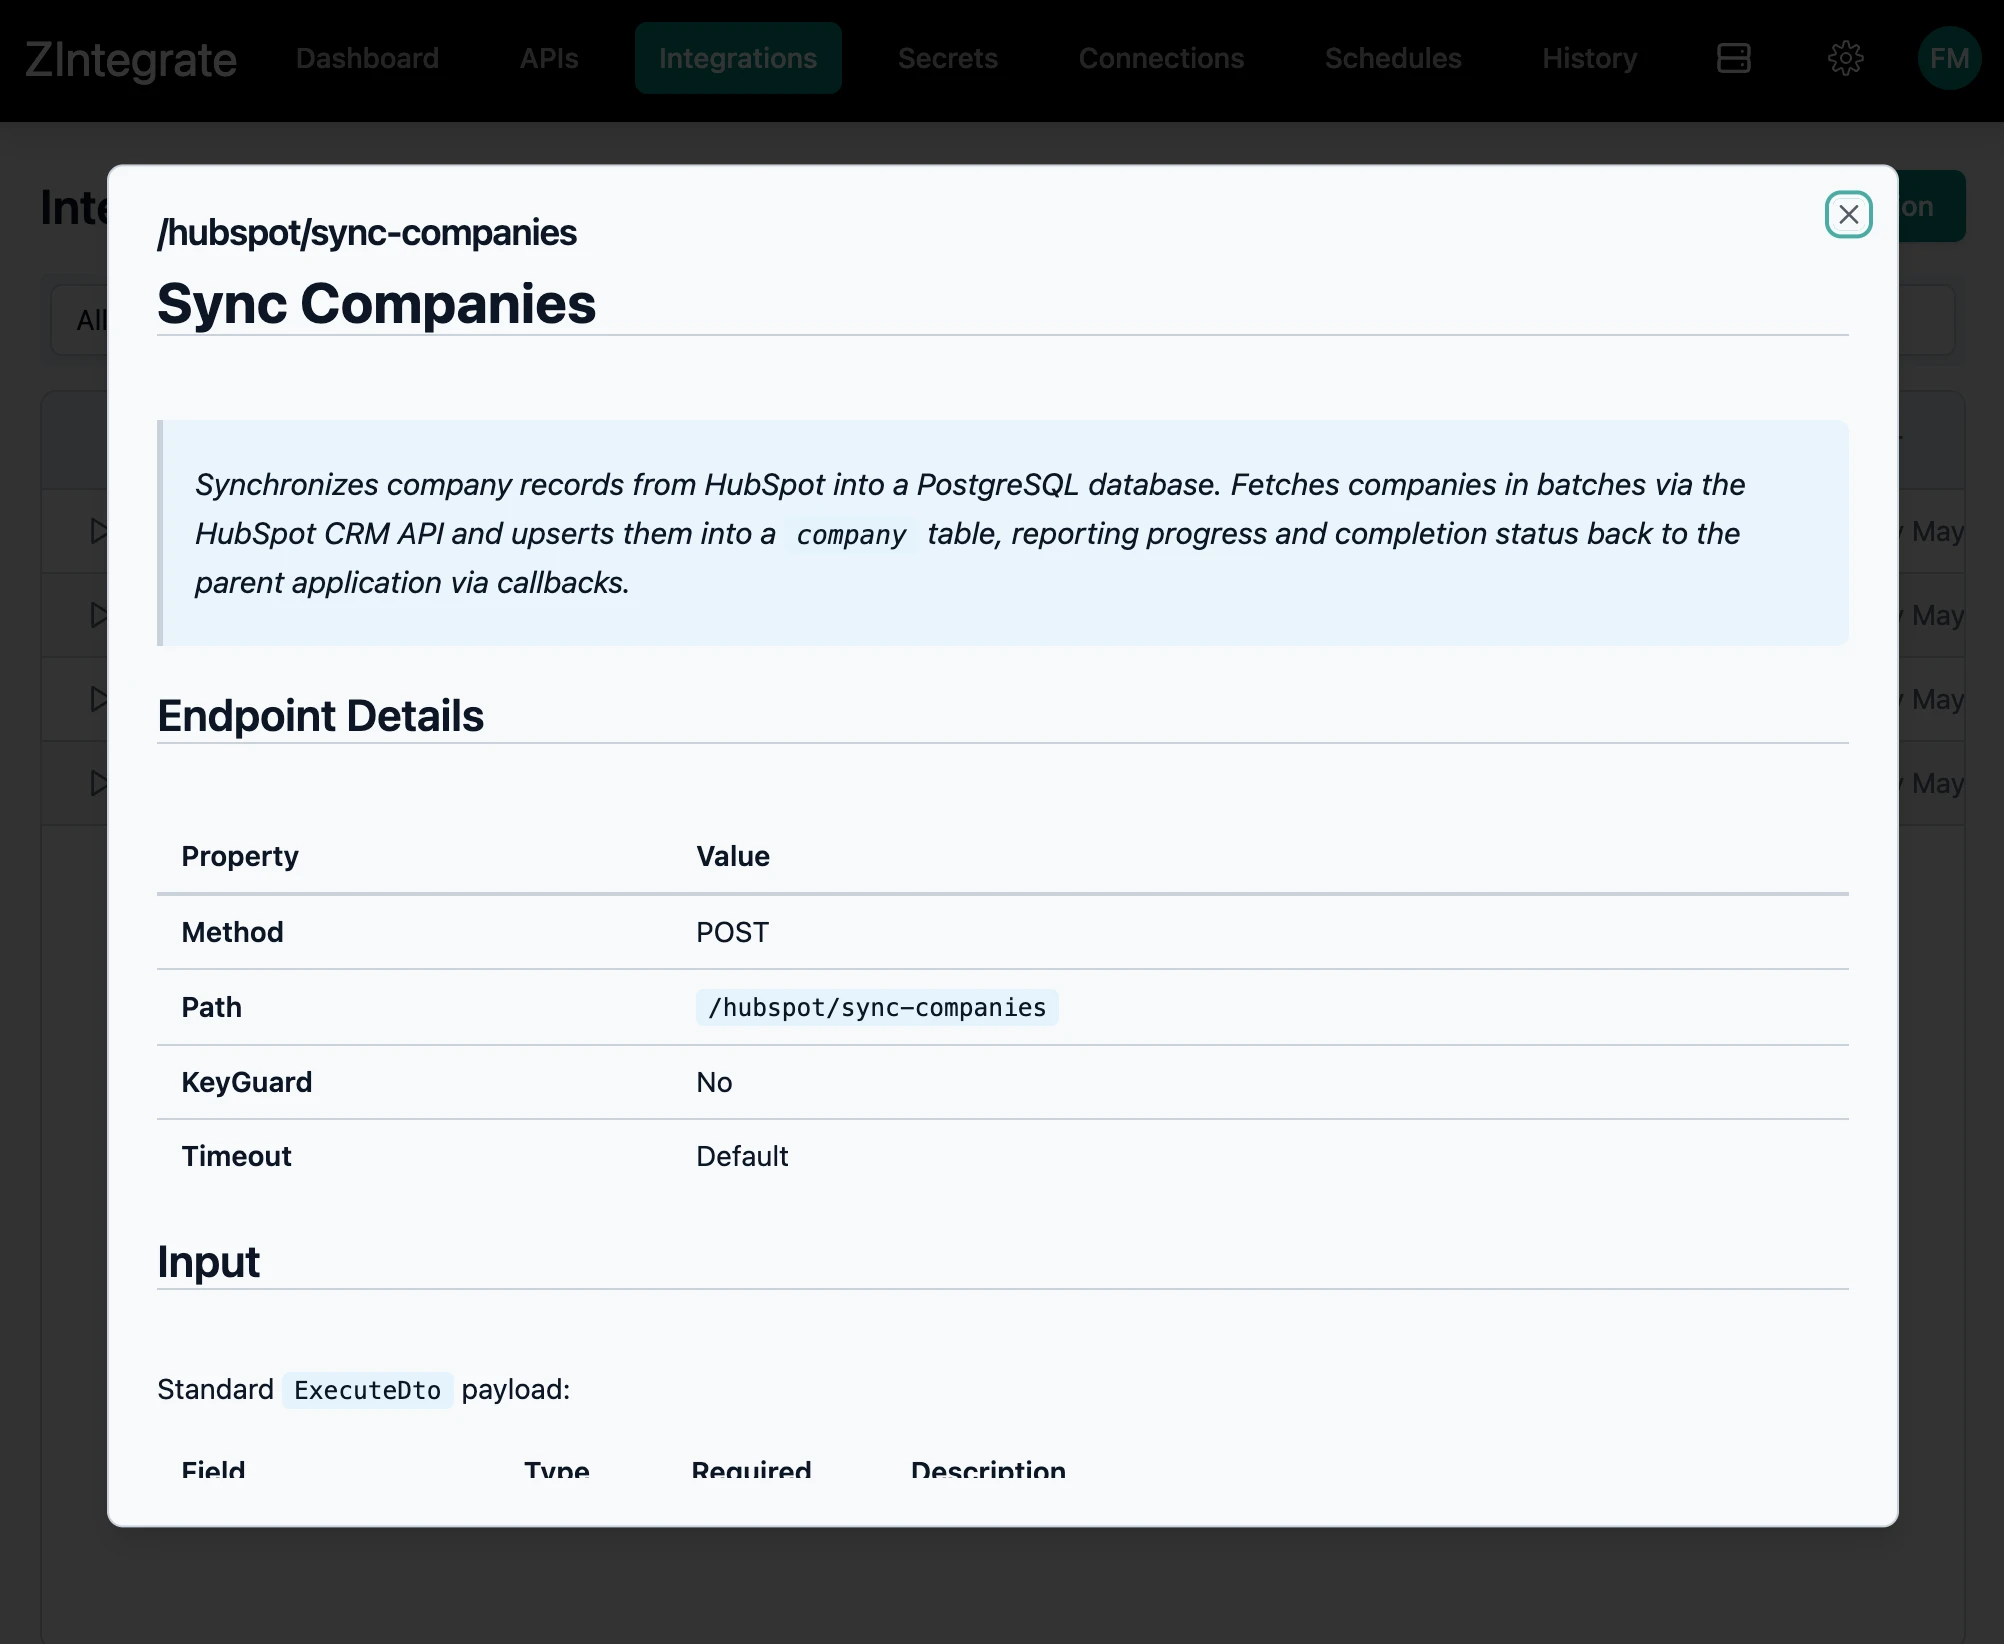Image resolution: width=2004 pixels, height=1644 pixels.
Task: Click the database storage icon in top bar
Action: (1732, 58)
